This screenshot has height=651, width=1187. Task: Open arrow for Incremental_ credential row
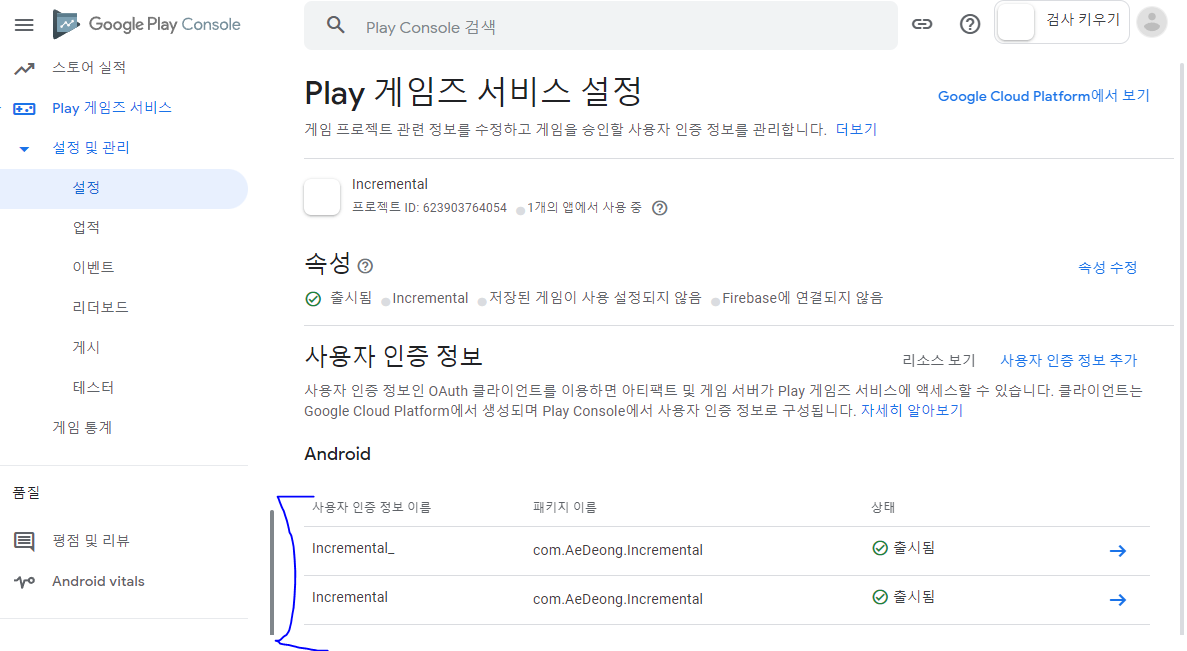(1118, 551)
